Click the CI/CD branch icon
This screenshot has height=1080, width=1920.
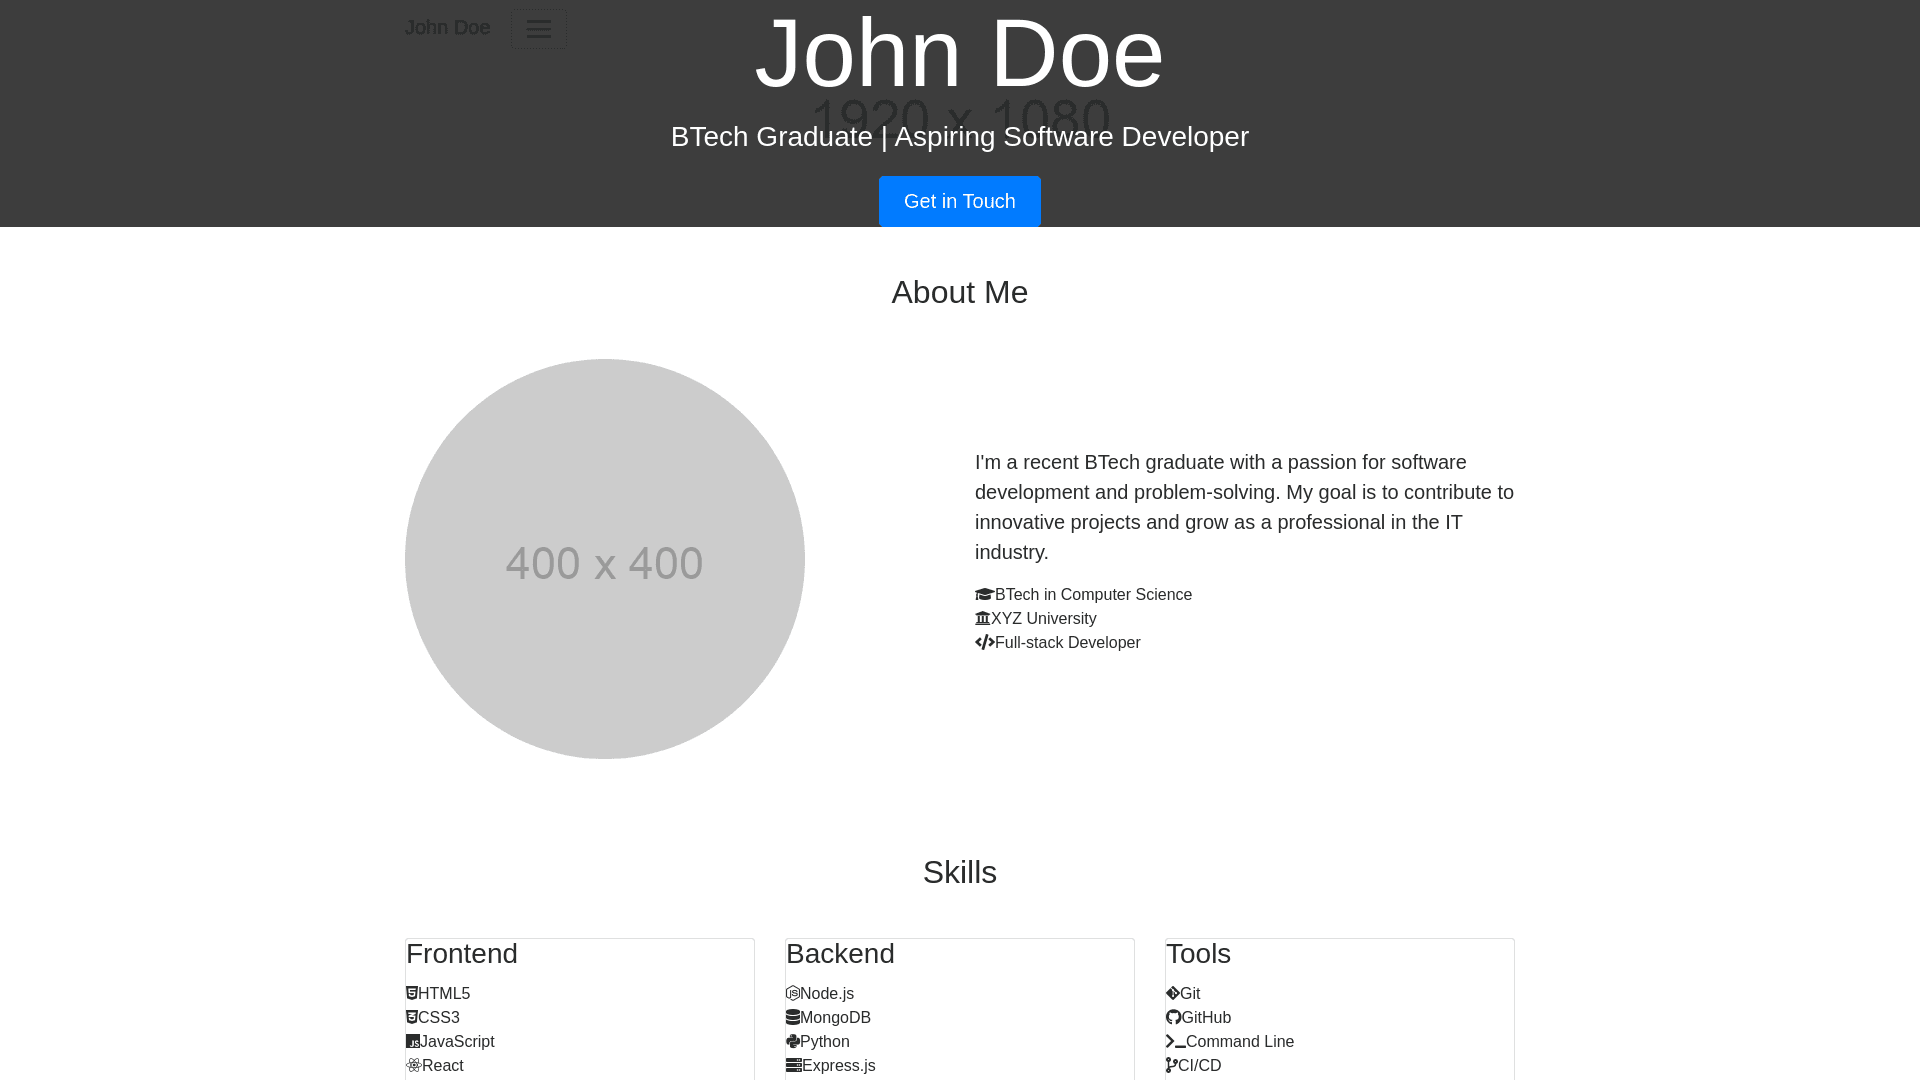1171,1066
